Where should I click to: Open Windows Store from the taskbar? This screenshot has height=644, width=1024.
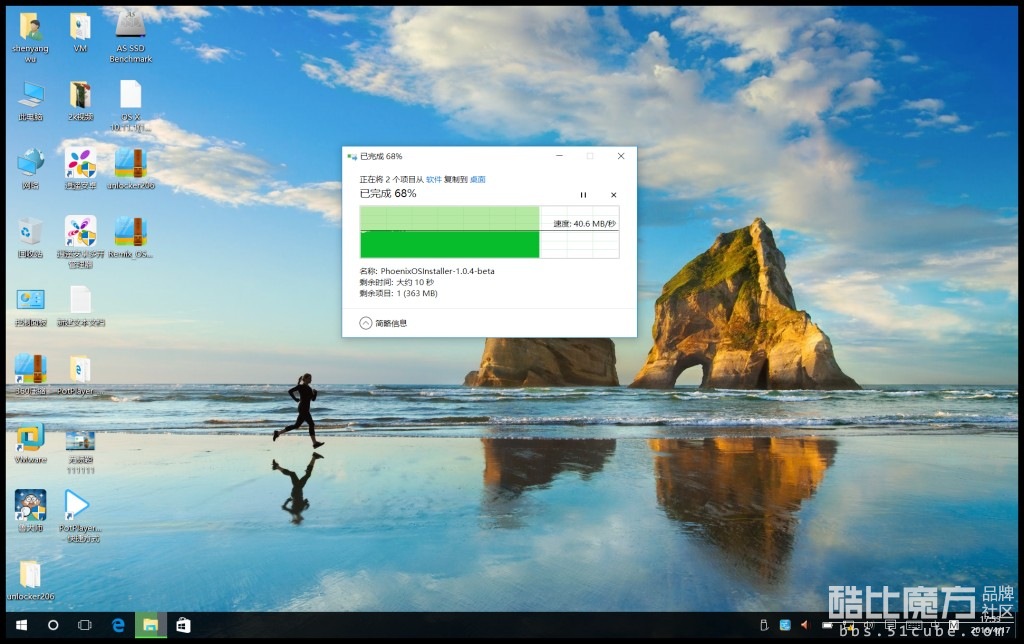pos(183,625)
